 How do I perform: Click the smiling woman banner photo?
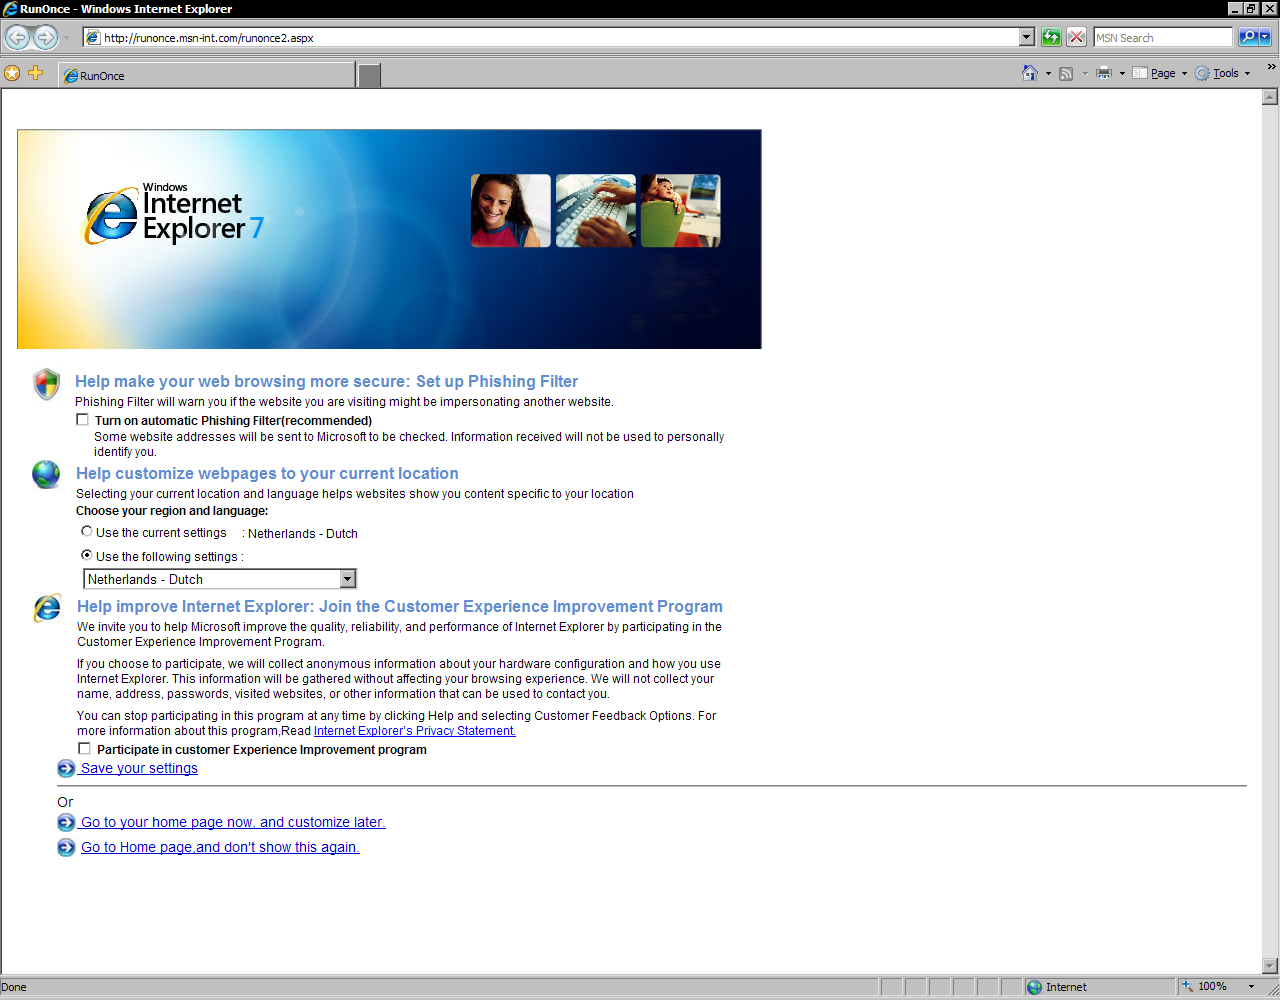511,211
